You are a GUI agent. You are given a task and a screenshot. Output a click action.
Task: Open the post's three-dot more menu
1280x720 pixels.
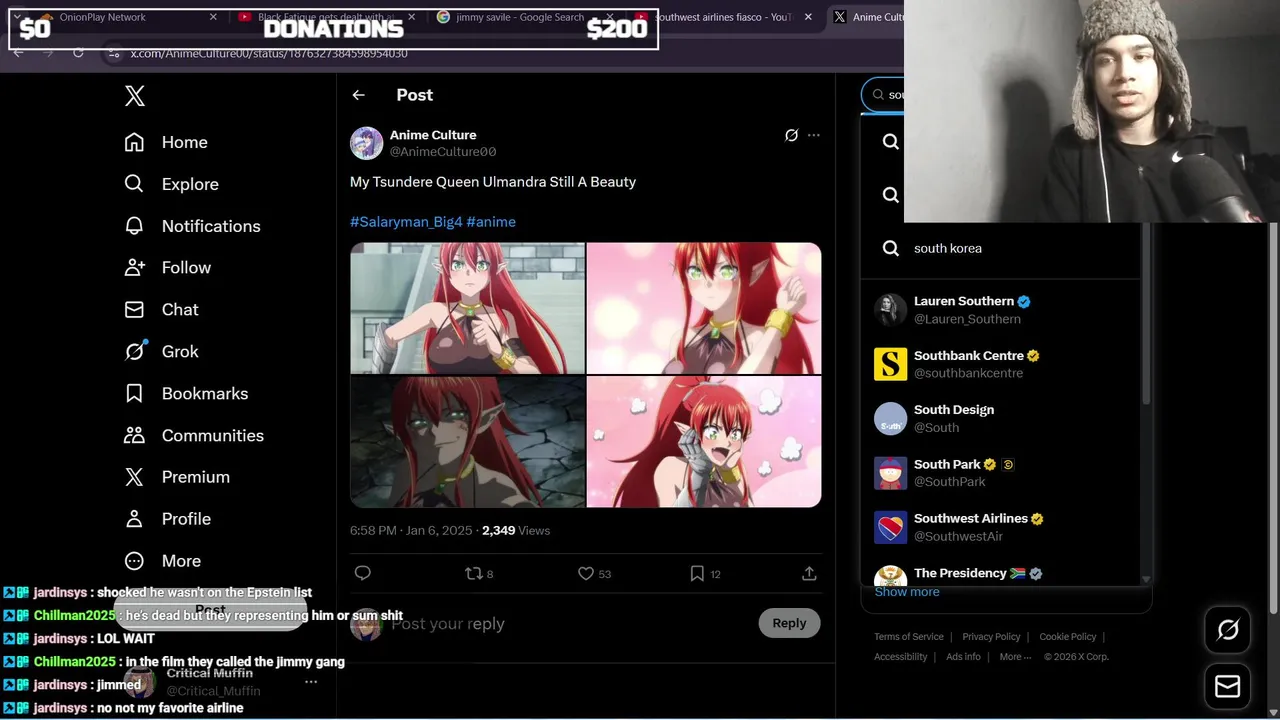[x=814, y=135]
